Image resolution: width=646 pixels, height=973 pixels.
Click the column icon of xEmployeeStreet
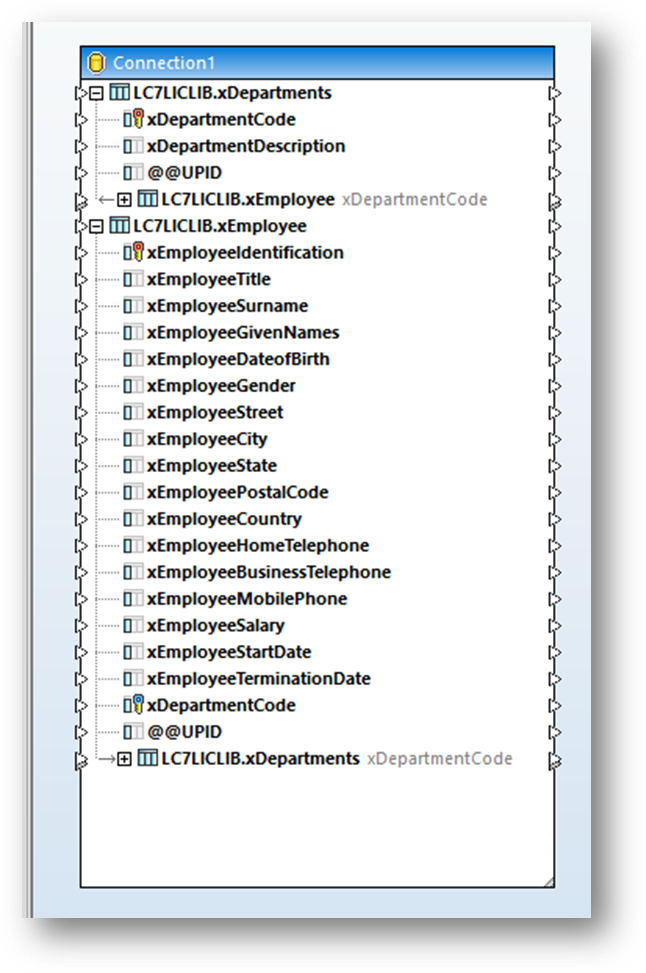tap(133, 413)
